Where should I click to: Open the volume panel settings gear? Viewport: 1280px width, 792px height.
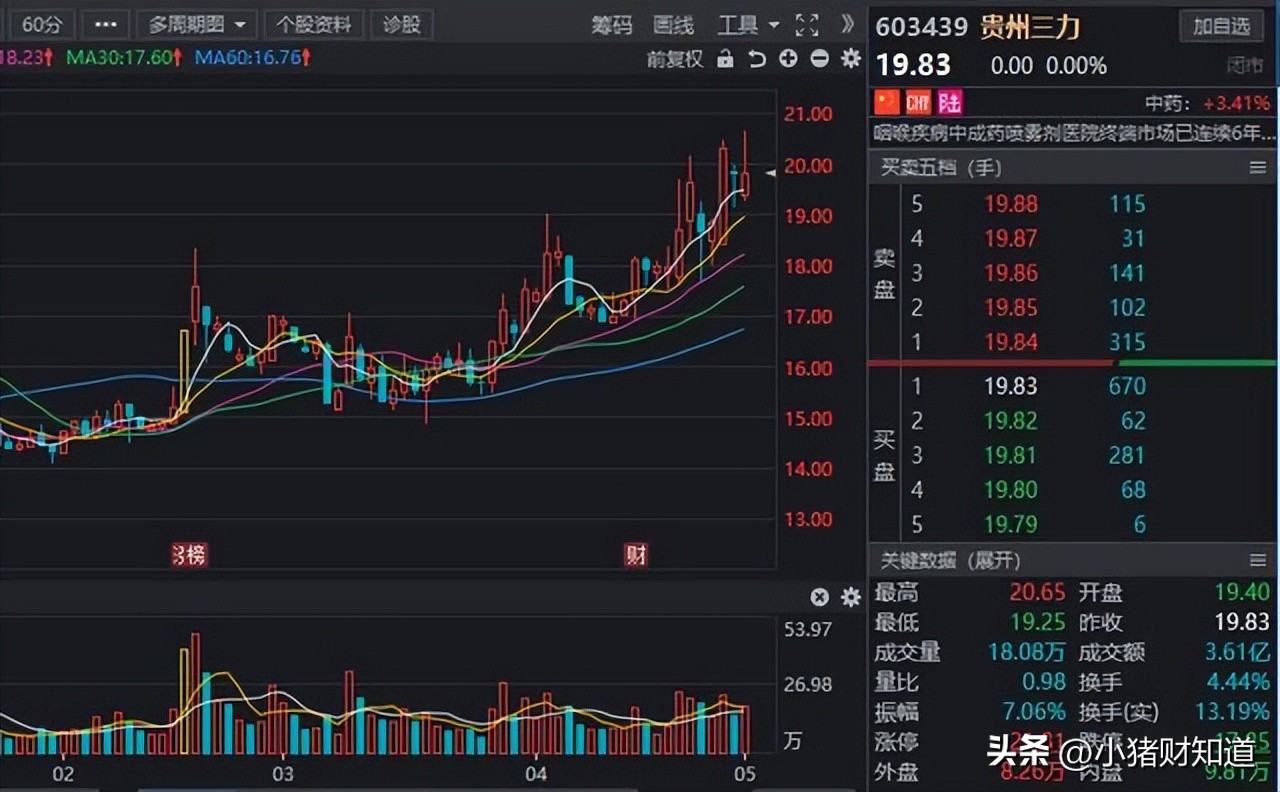(x=850, y=597)
